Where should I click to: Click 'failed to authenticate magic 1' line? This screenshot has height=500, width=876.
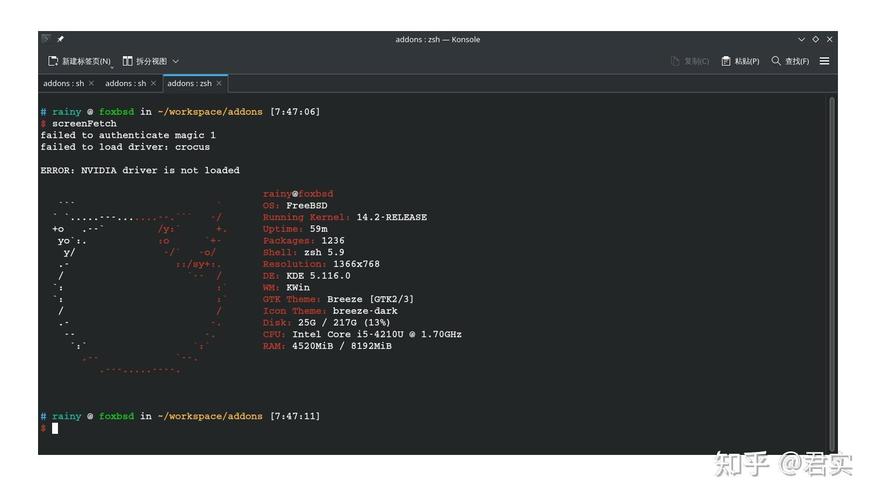[x=128, y=135]
